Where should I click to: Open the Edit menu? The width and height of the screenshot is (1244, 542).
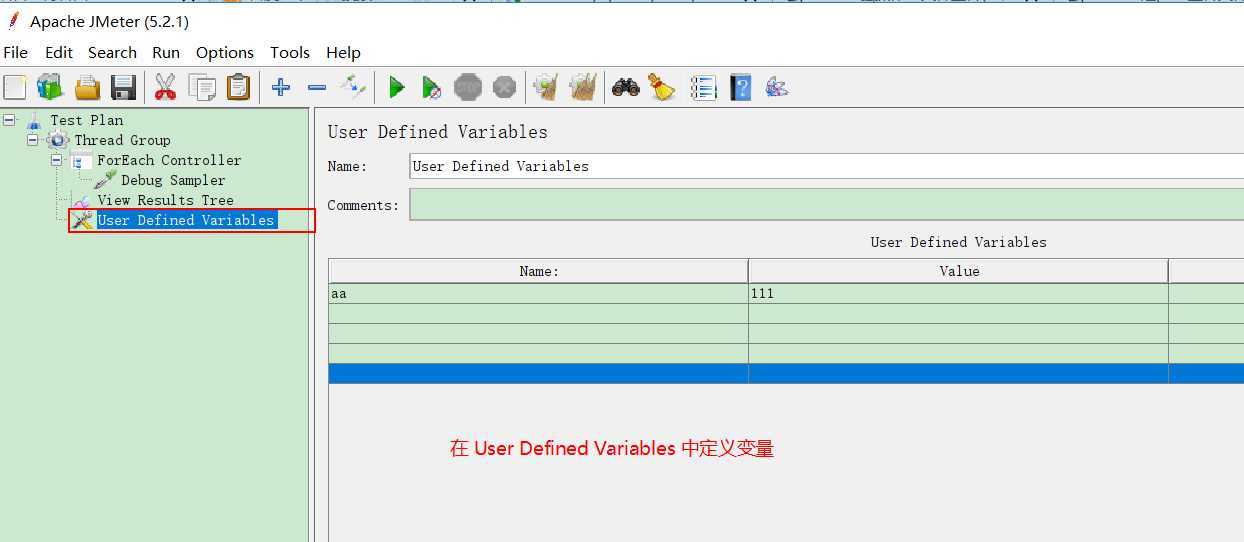pyautogui.click(x=59, y=52)
